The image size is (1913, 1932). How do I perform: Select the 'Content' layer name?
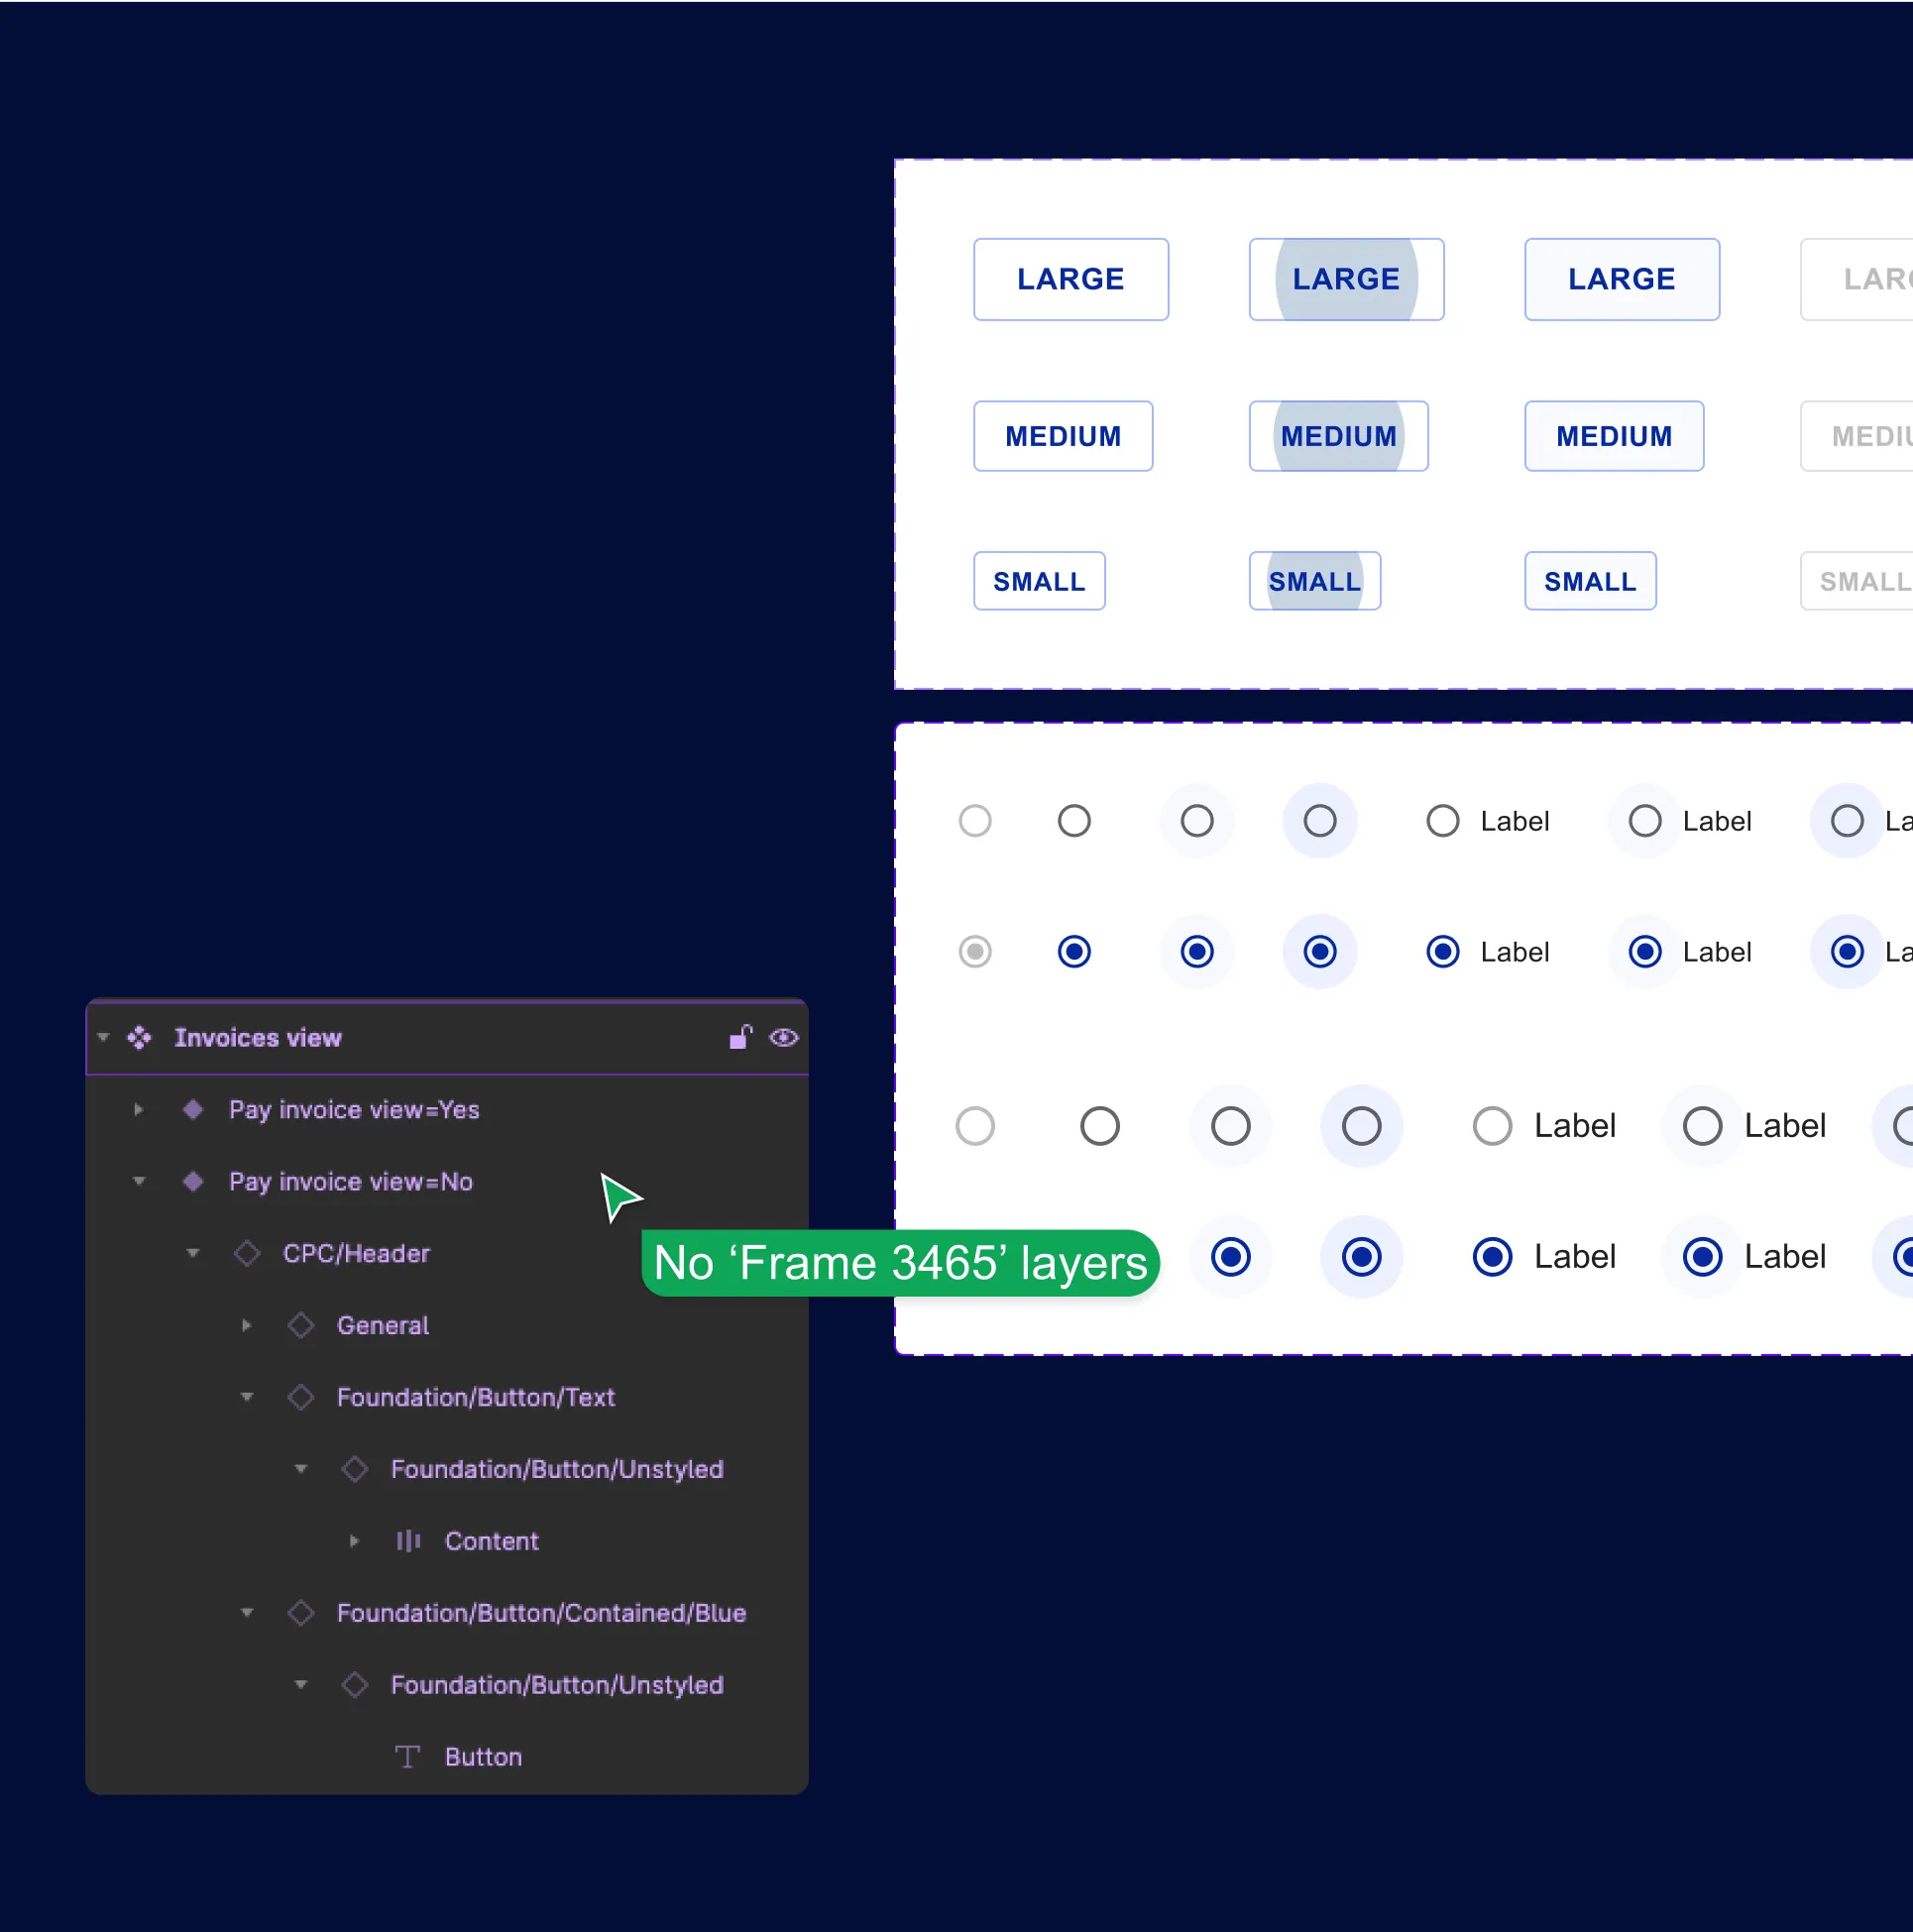tap(492, 1541)
